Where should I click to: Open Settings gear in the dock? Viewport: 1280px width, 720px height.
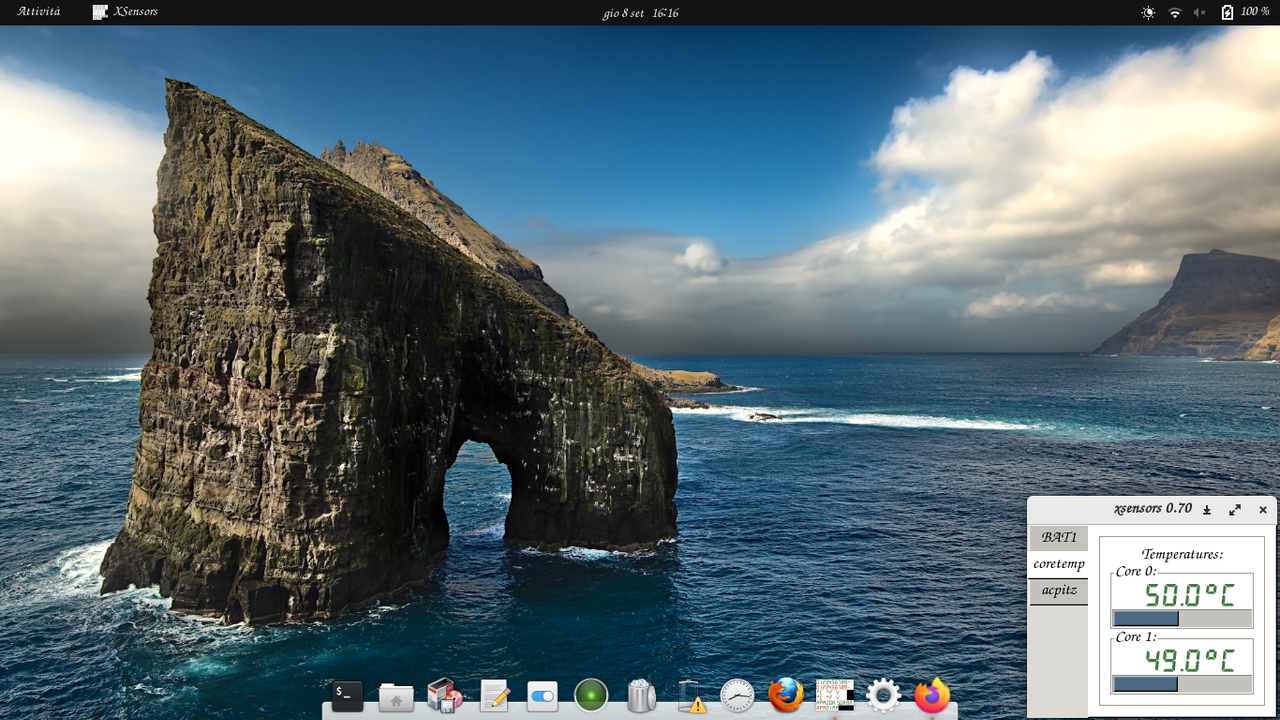tap(883, 695)
